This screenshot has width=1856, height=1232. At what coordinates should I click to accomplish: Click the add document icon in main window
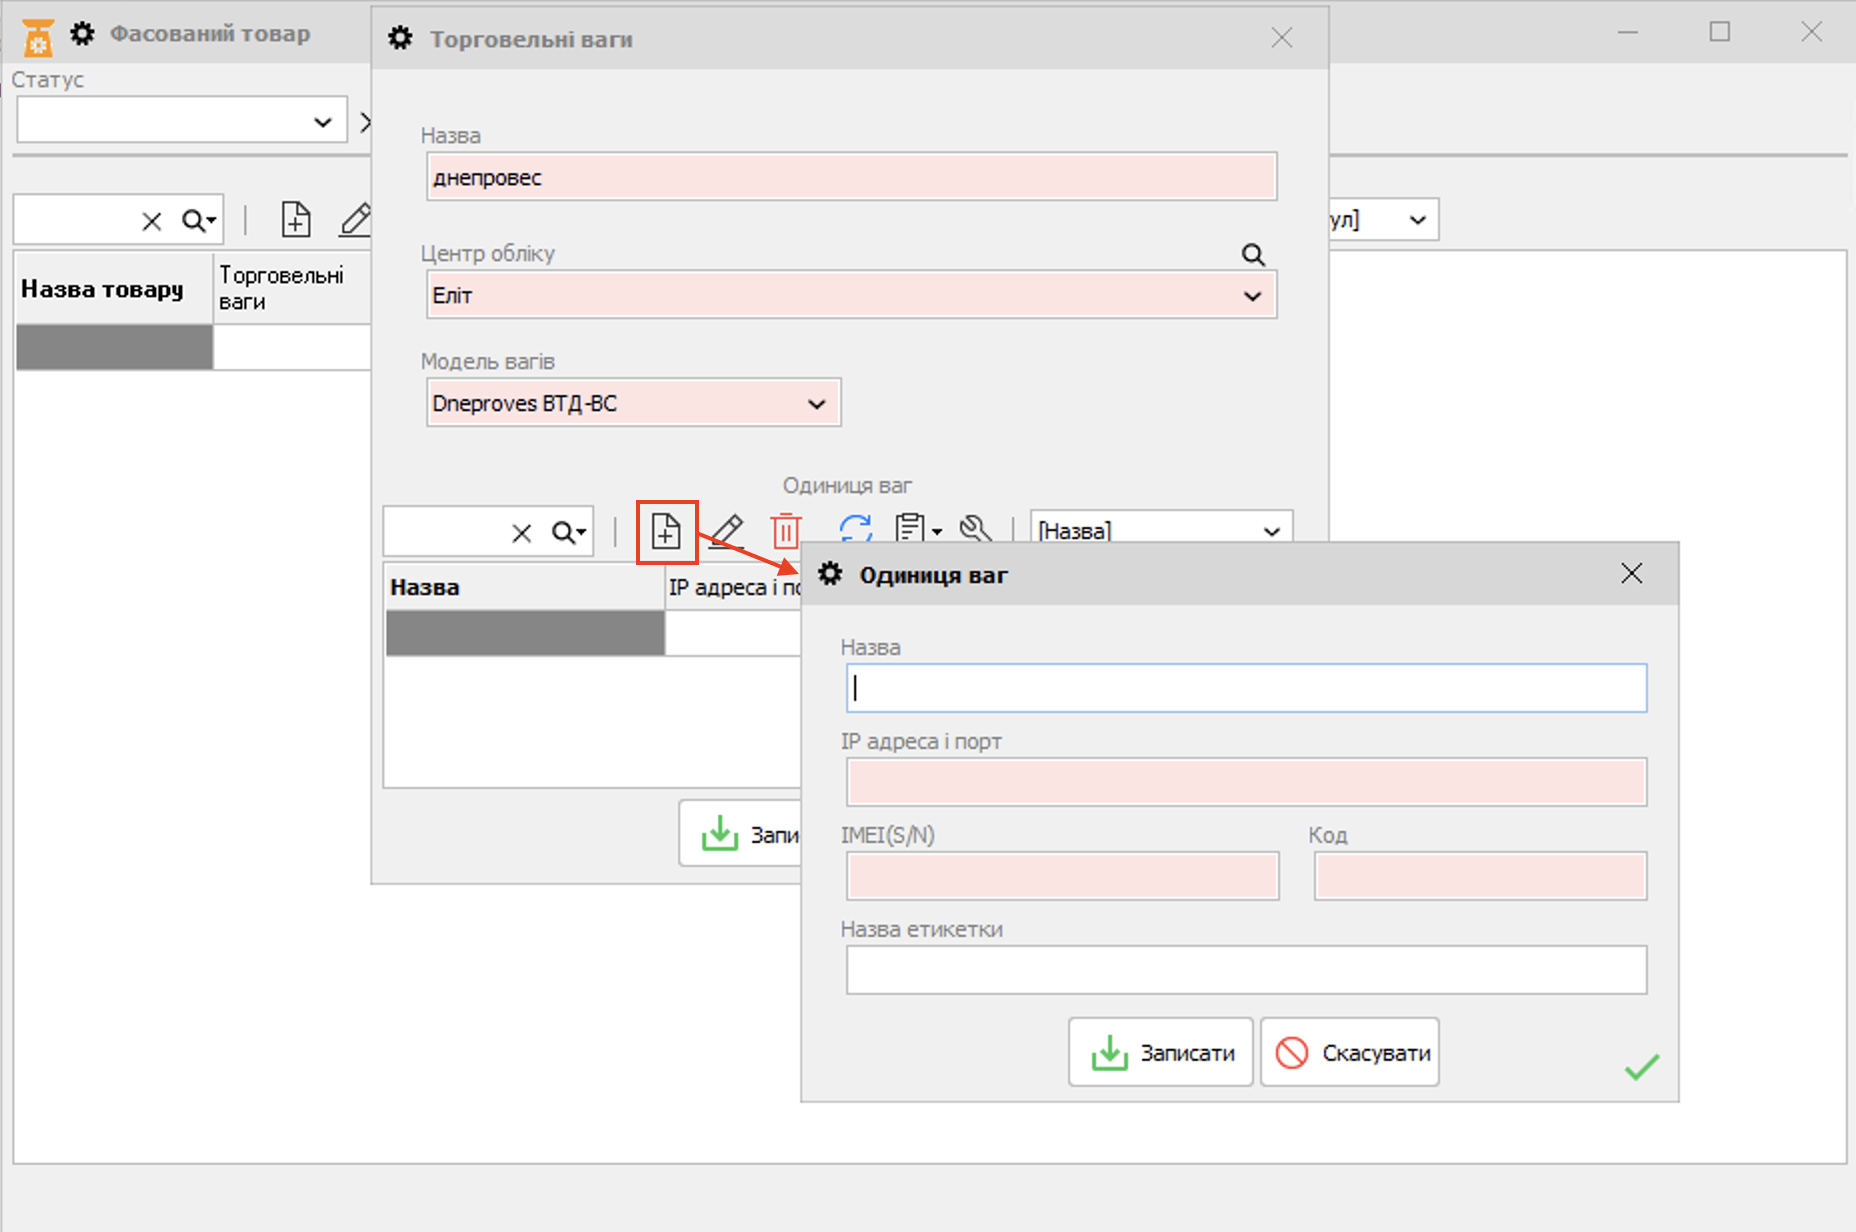(296, 219)
